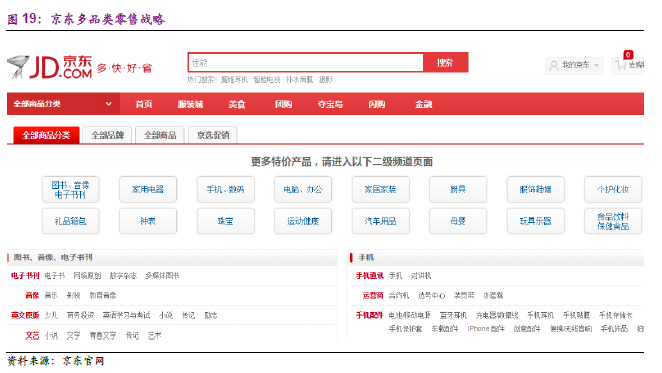Viewport: 662px width, 373px height.
Task: Click the 青春文学 link
Action: [x=103, y=336]
